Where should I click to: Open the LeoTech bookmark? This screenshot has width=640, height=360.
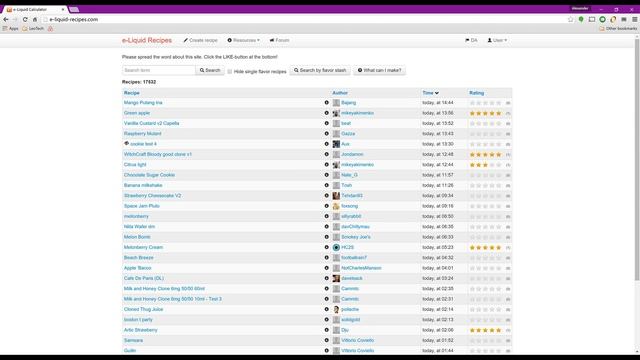click(x=33, y=29)
